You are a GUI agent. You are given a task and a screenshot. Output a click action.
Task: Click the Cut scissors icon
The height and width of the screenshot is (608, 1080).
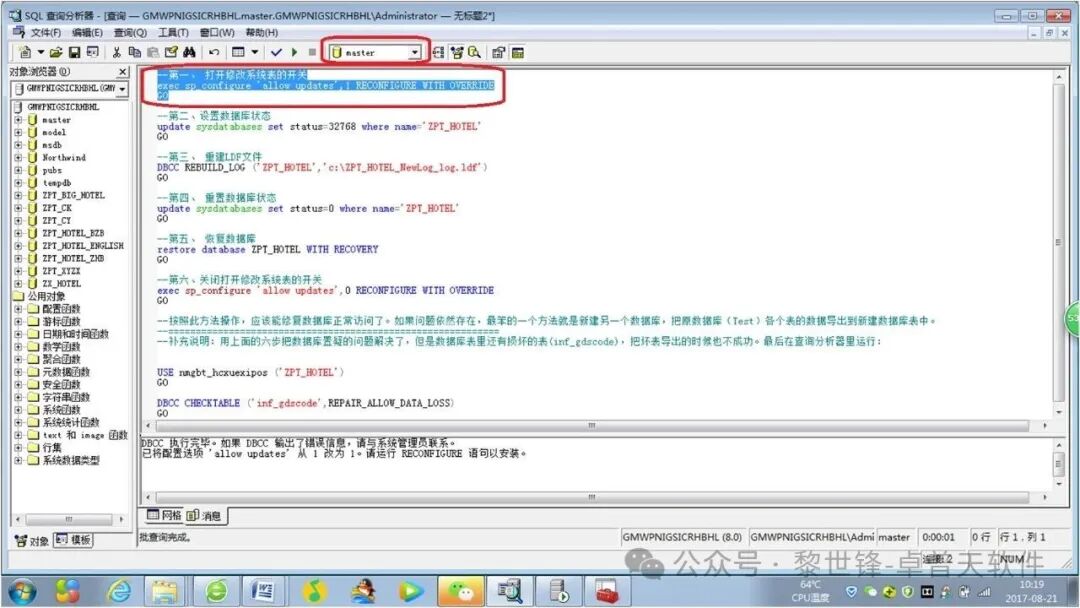click(x=117, y=52)
